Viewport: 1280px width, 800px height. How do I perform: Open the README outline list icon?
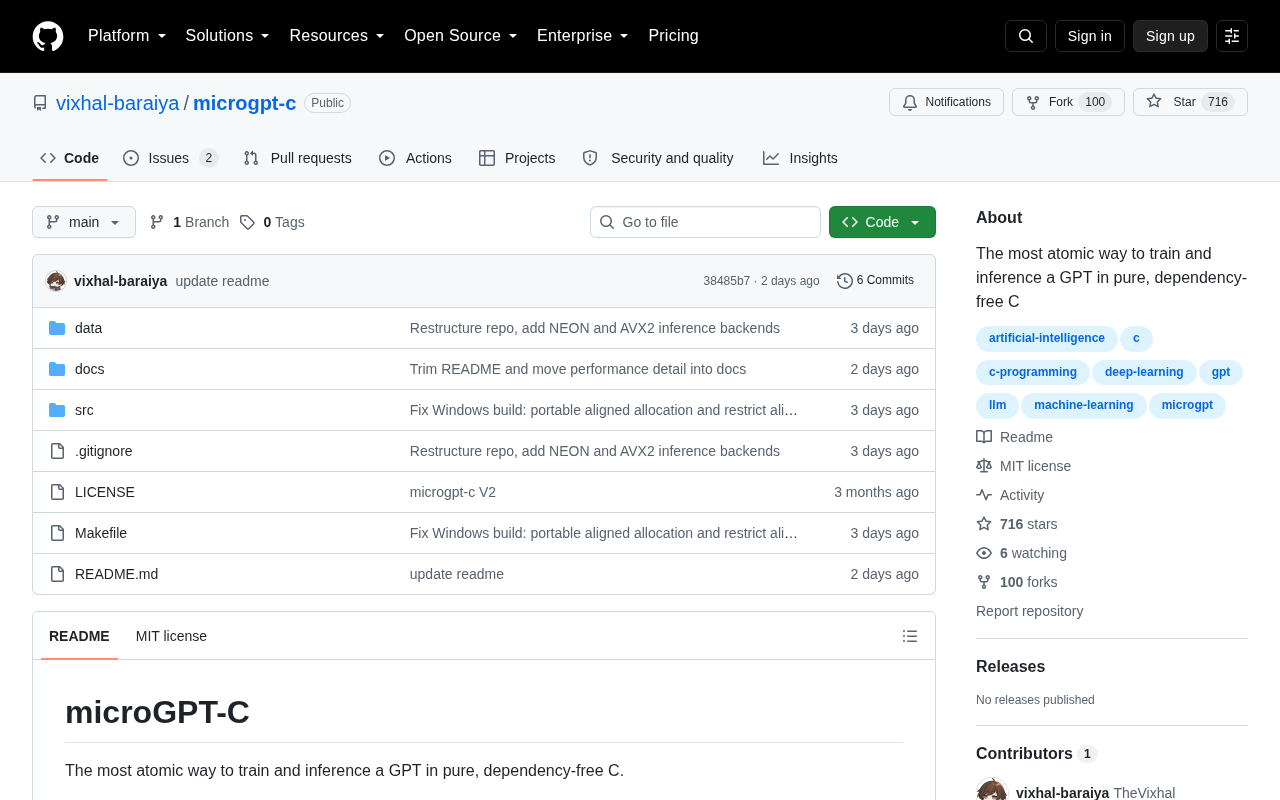tap(910, 636)
